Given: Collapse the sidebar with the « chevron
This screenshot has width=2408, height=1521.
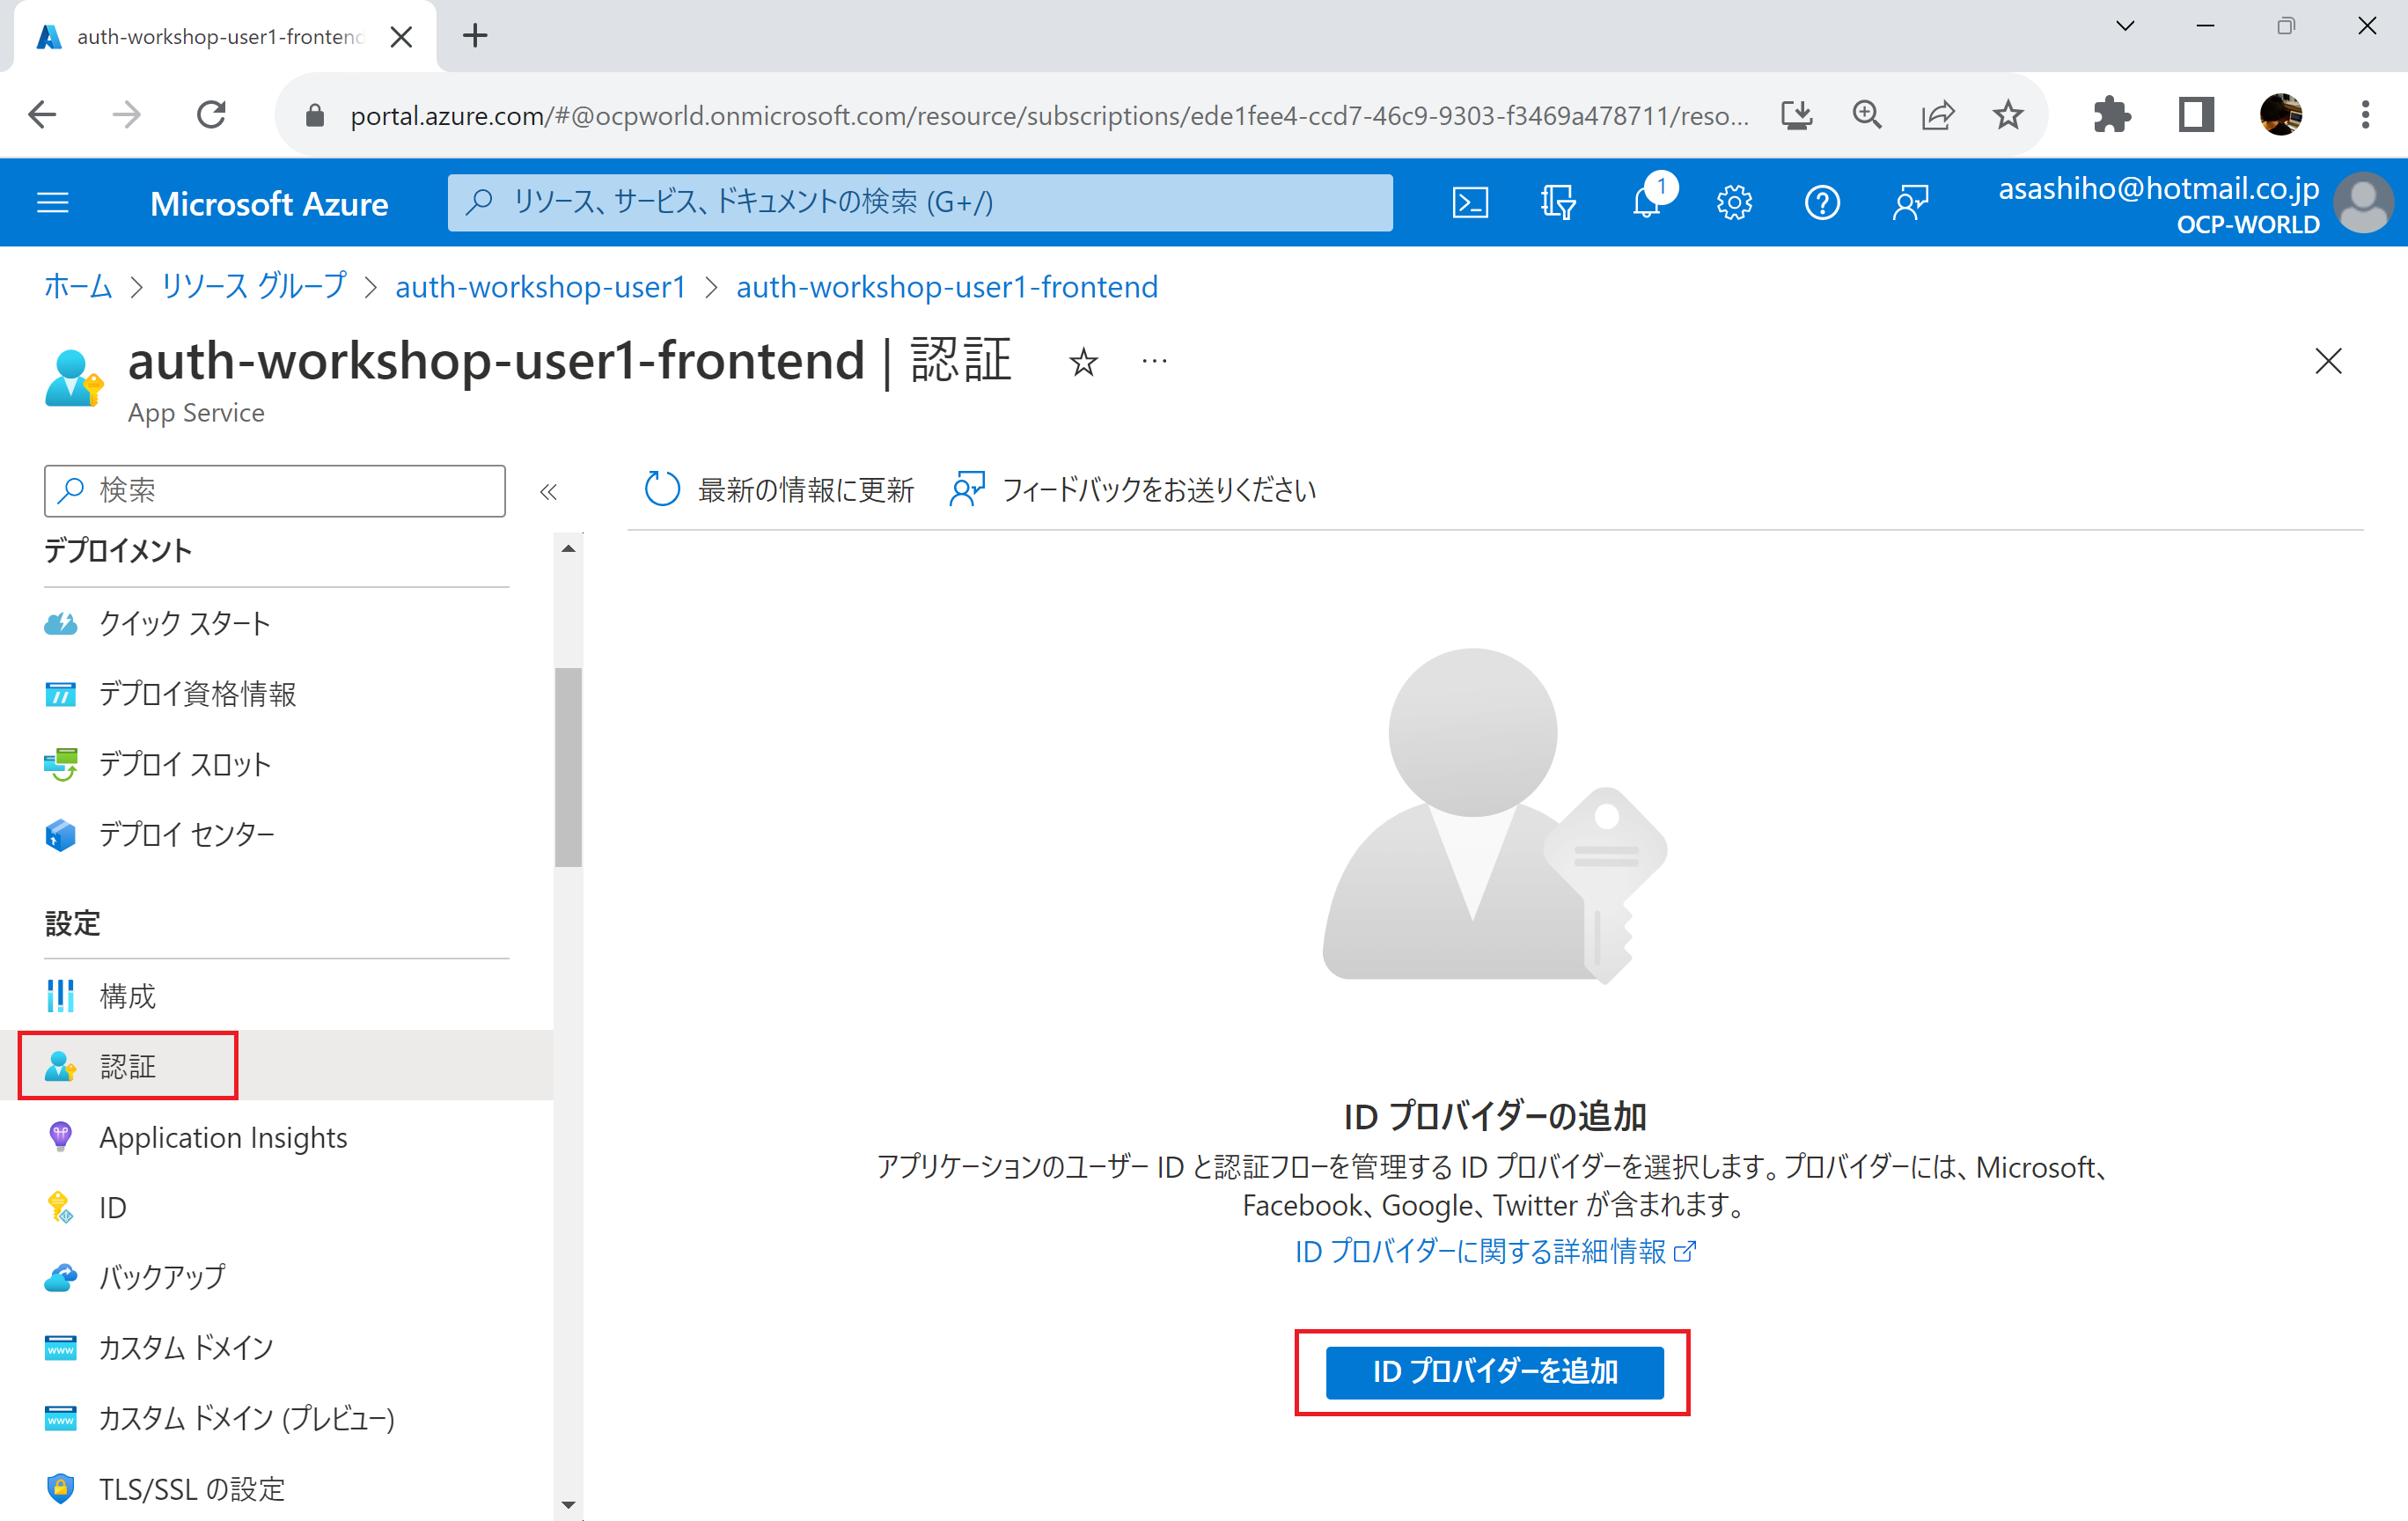Looking at the screenshot, I should tap(548, 491).
